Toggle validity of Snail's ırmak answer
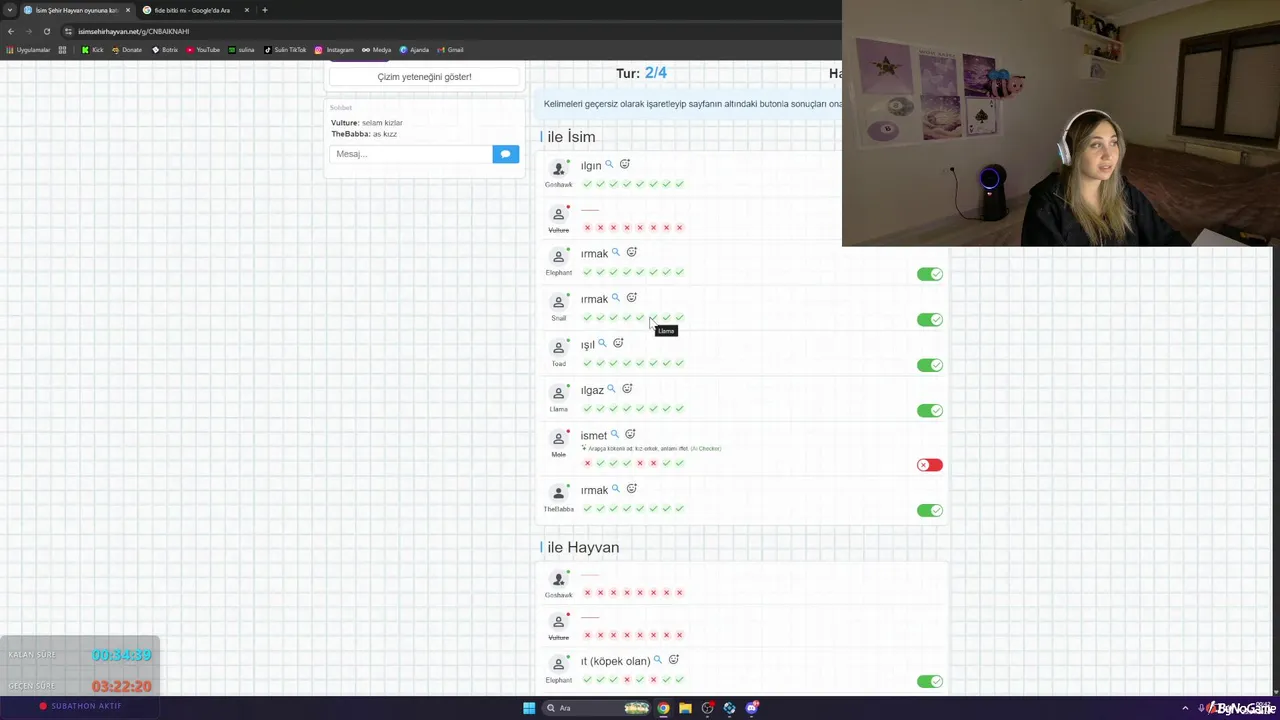 click(930, 320)
